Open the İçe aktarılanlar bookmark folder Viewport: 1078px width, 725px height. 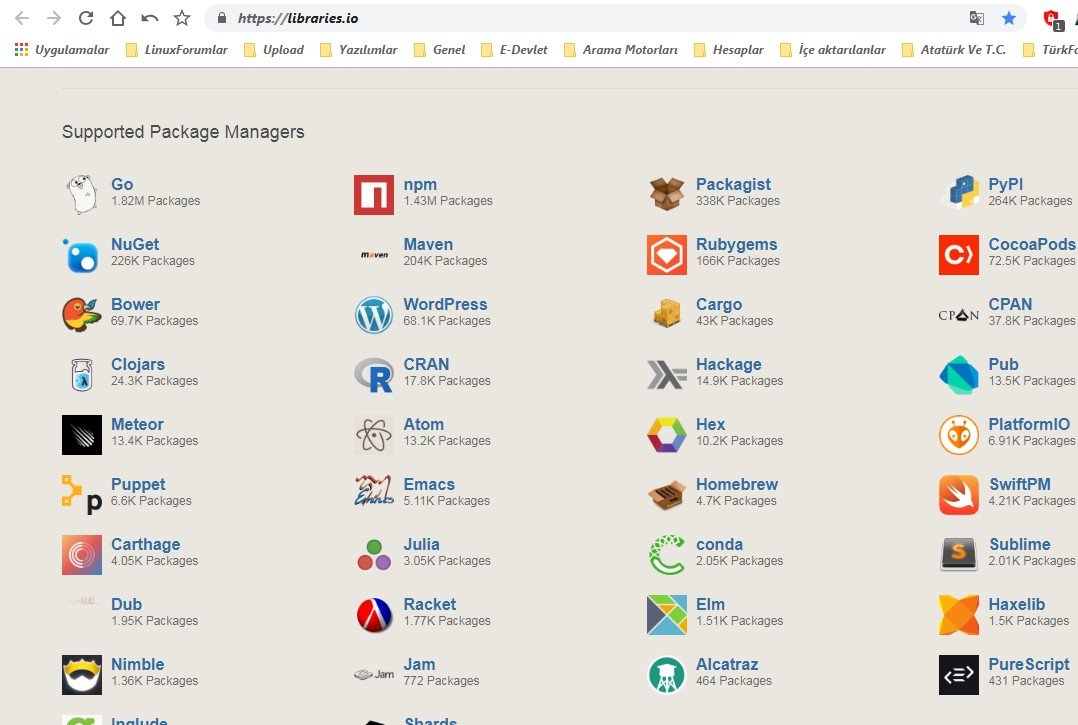click(832, 49)
